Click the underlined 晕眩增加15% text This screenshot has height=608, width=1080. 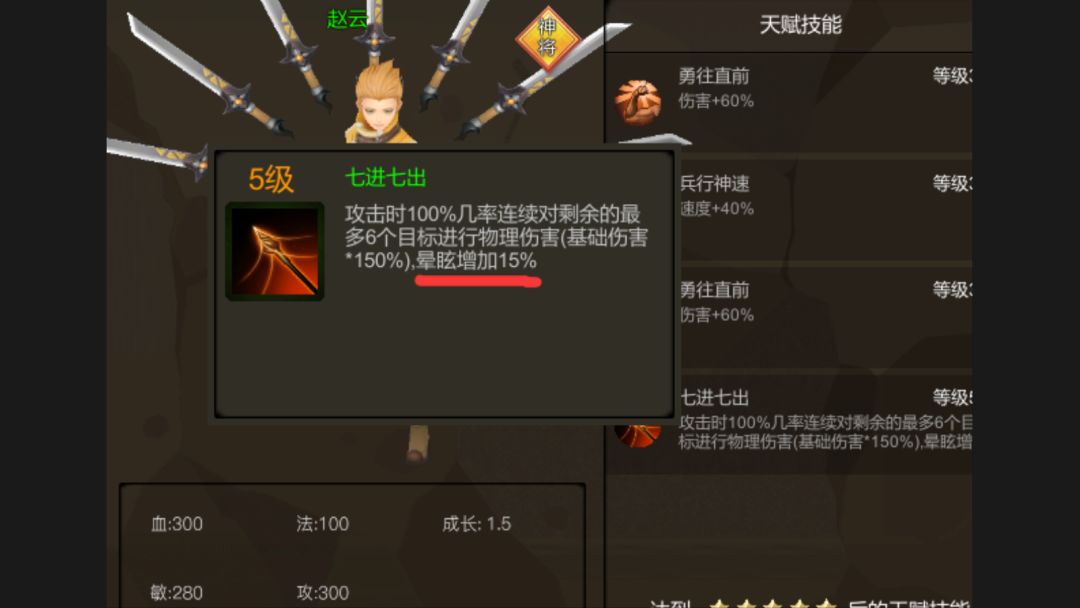[x=477, y=261]
